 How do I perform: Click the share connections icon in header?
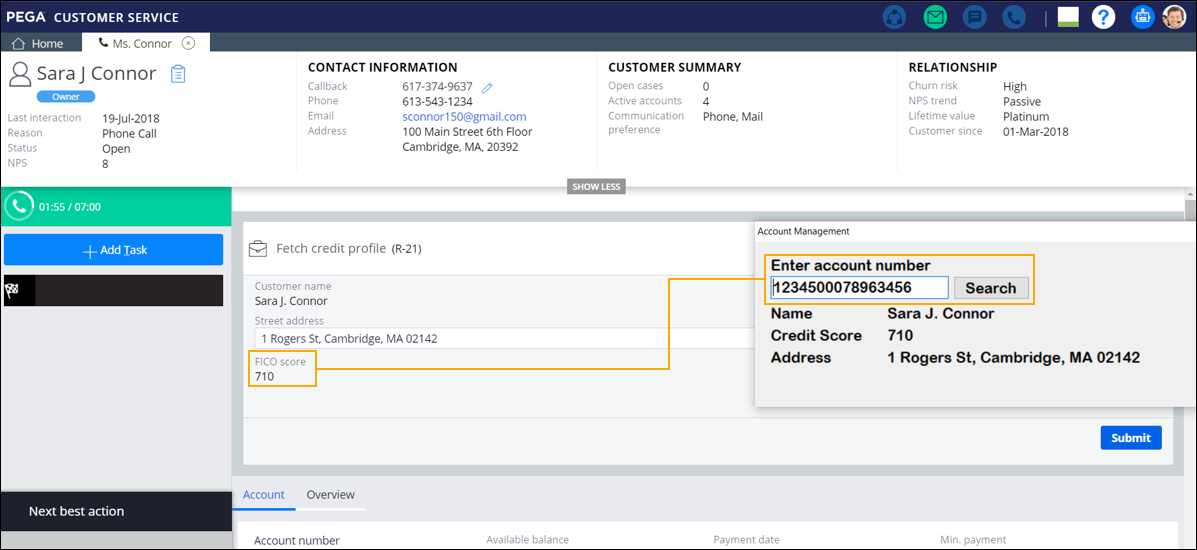click(896, 17)
